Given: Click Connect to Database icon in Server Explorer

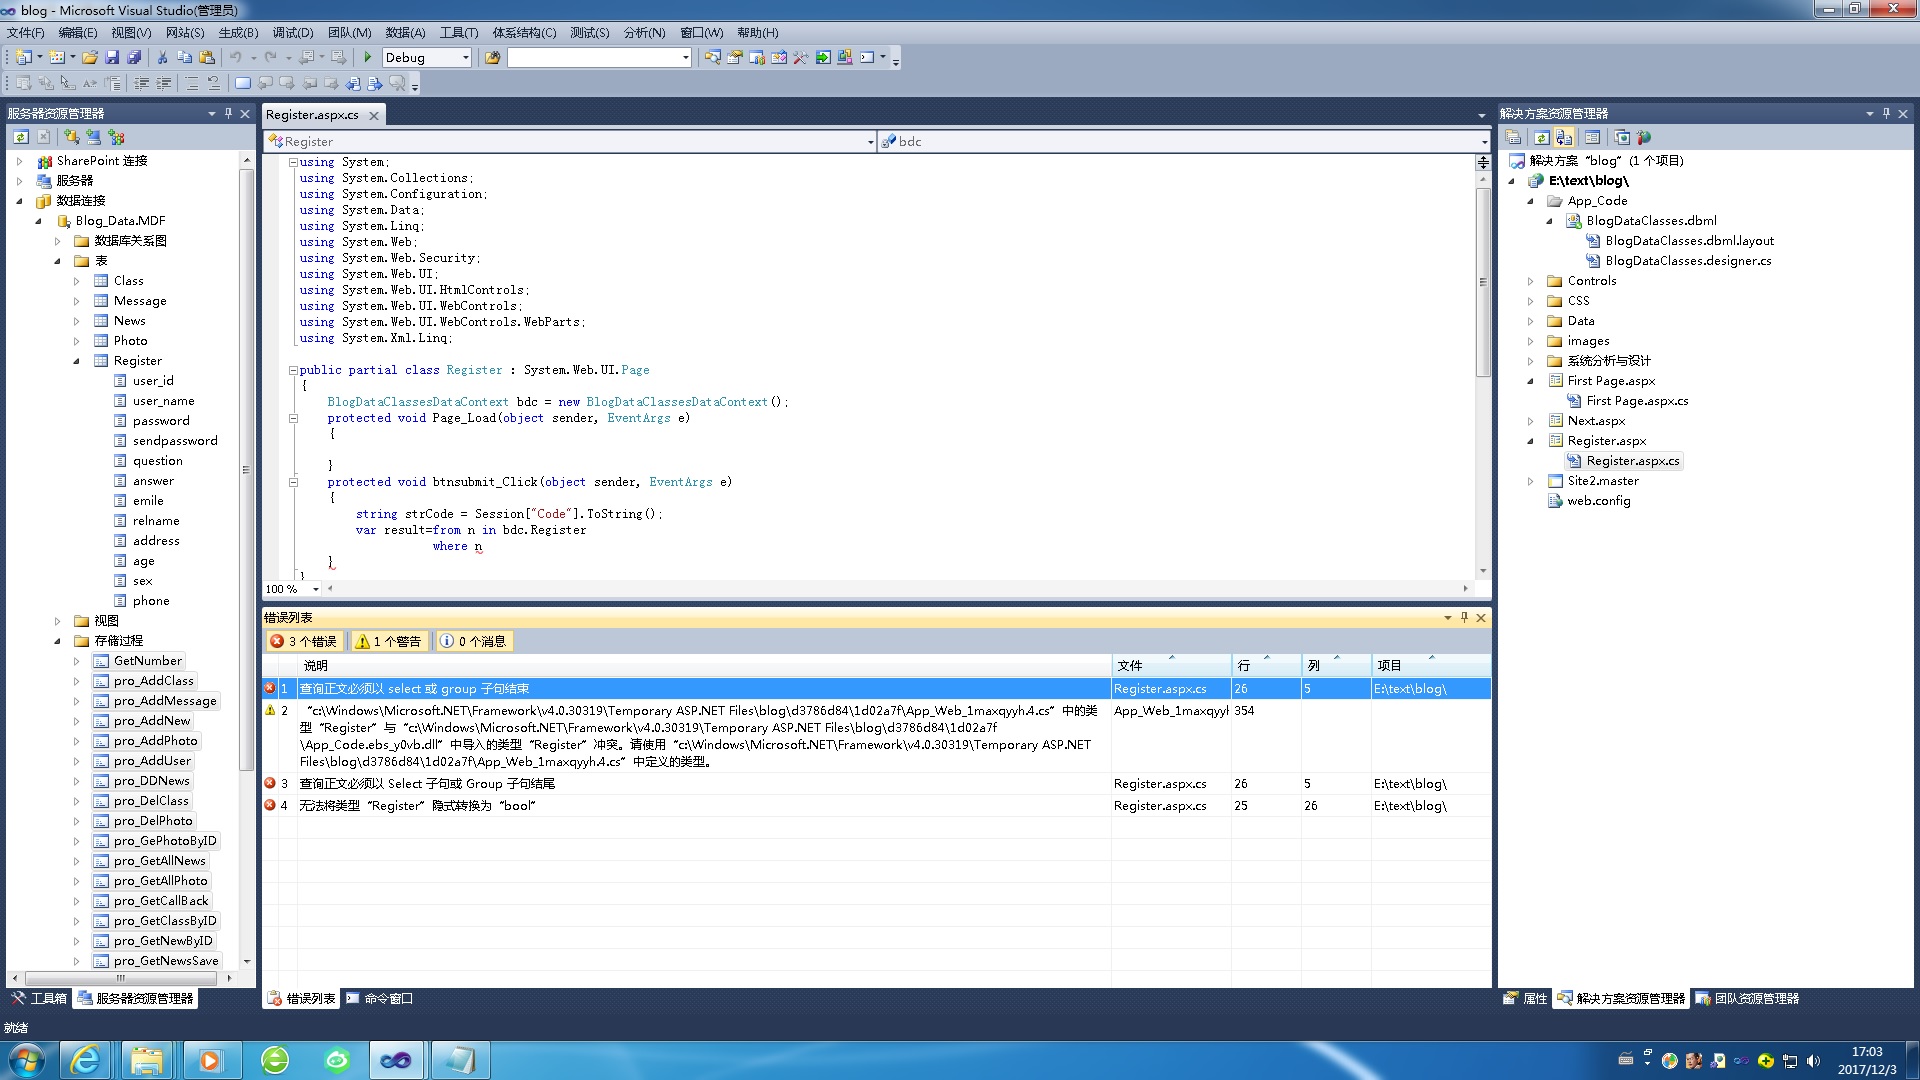Looking at the screenshot, I should click(x=72, y=137).
